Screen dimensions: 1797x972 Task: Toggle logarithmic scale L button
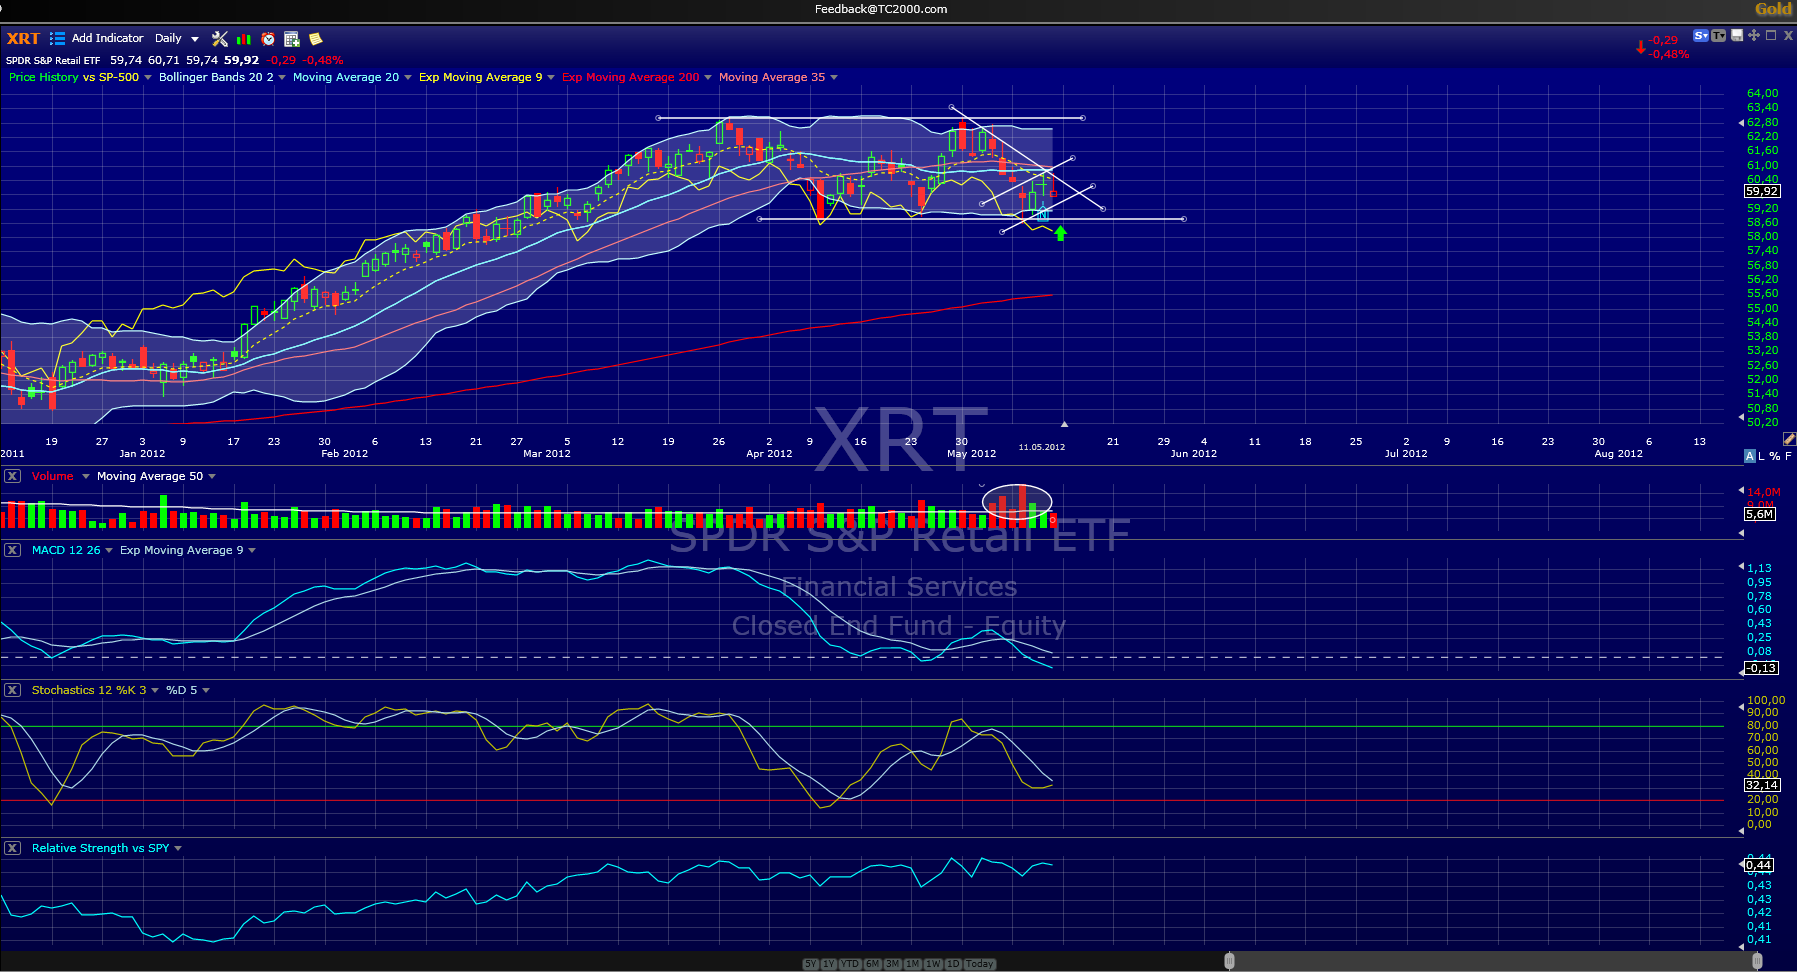(1762, 456)
